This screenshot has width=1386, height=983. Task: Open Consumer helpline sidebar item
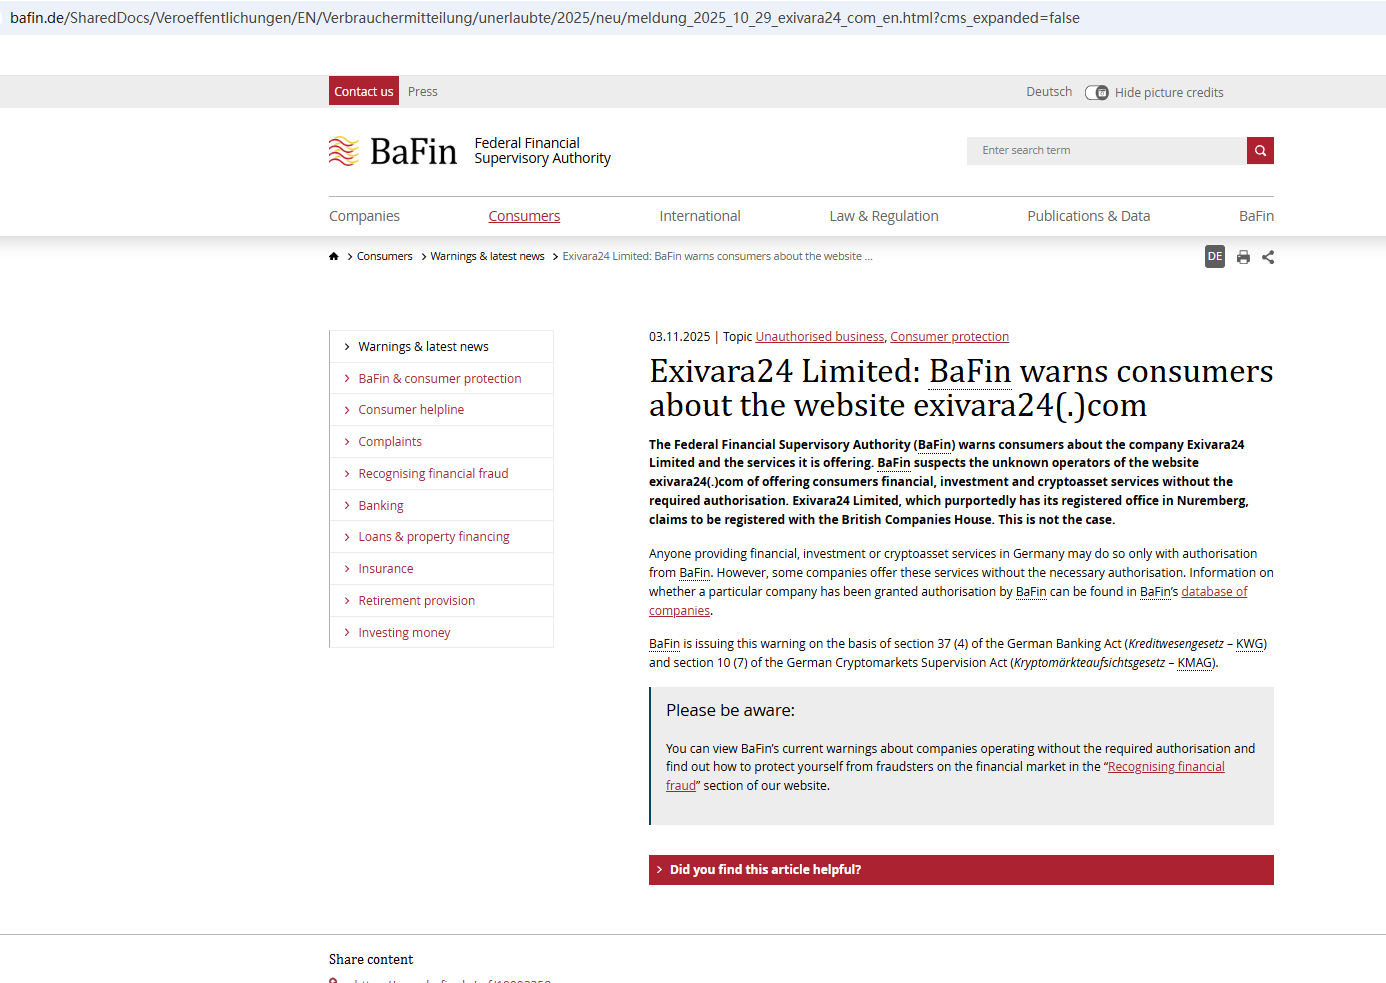[441, 410]
